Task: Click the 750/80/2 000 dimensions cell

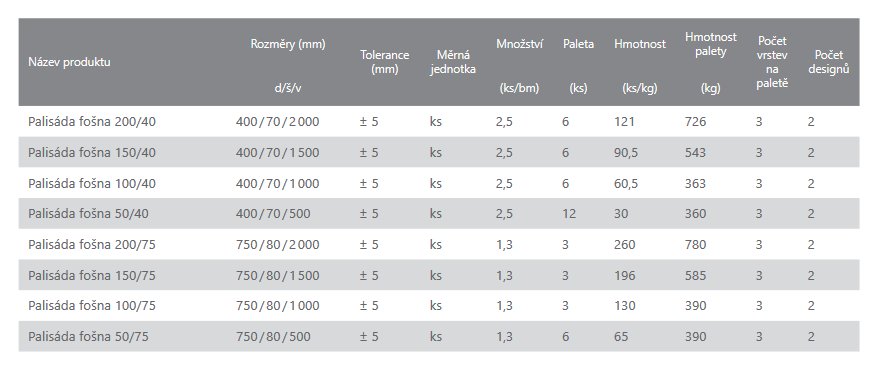Action: (277, 244)
